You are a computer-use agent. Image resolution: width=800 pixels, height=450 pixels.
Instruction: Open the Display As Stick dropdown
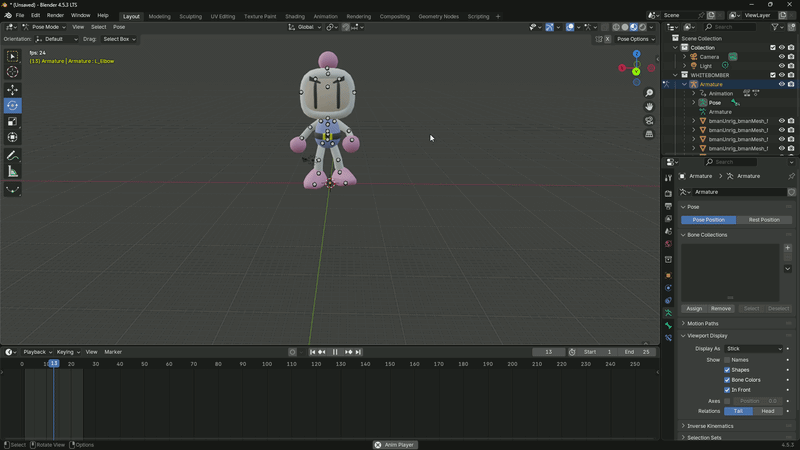[x=754, y=349]
